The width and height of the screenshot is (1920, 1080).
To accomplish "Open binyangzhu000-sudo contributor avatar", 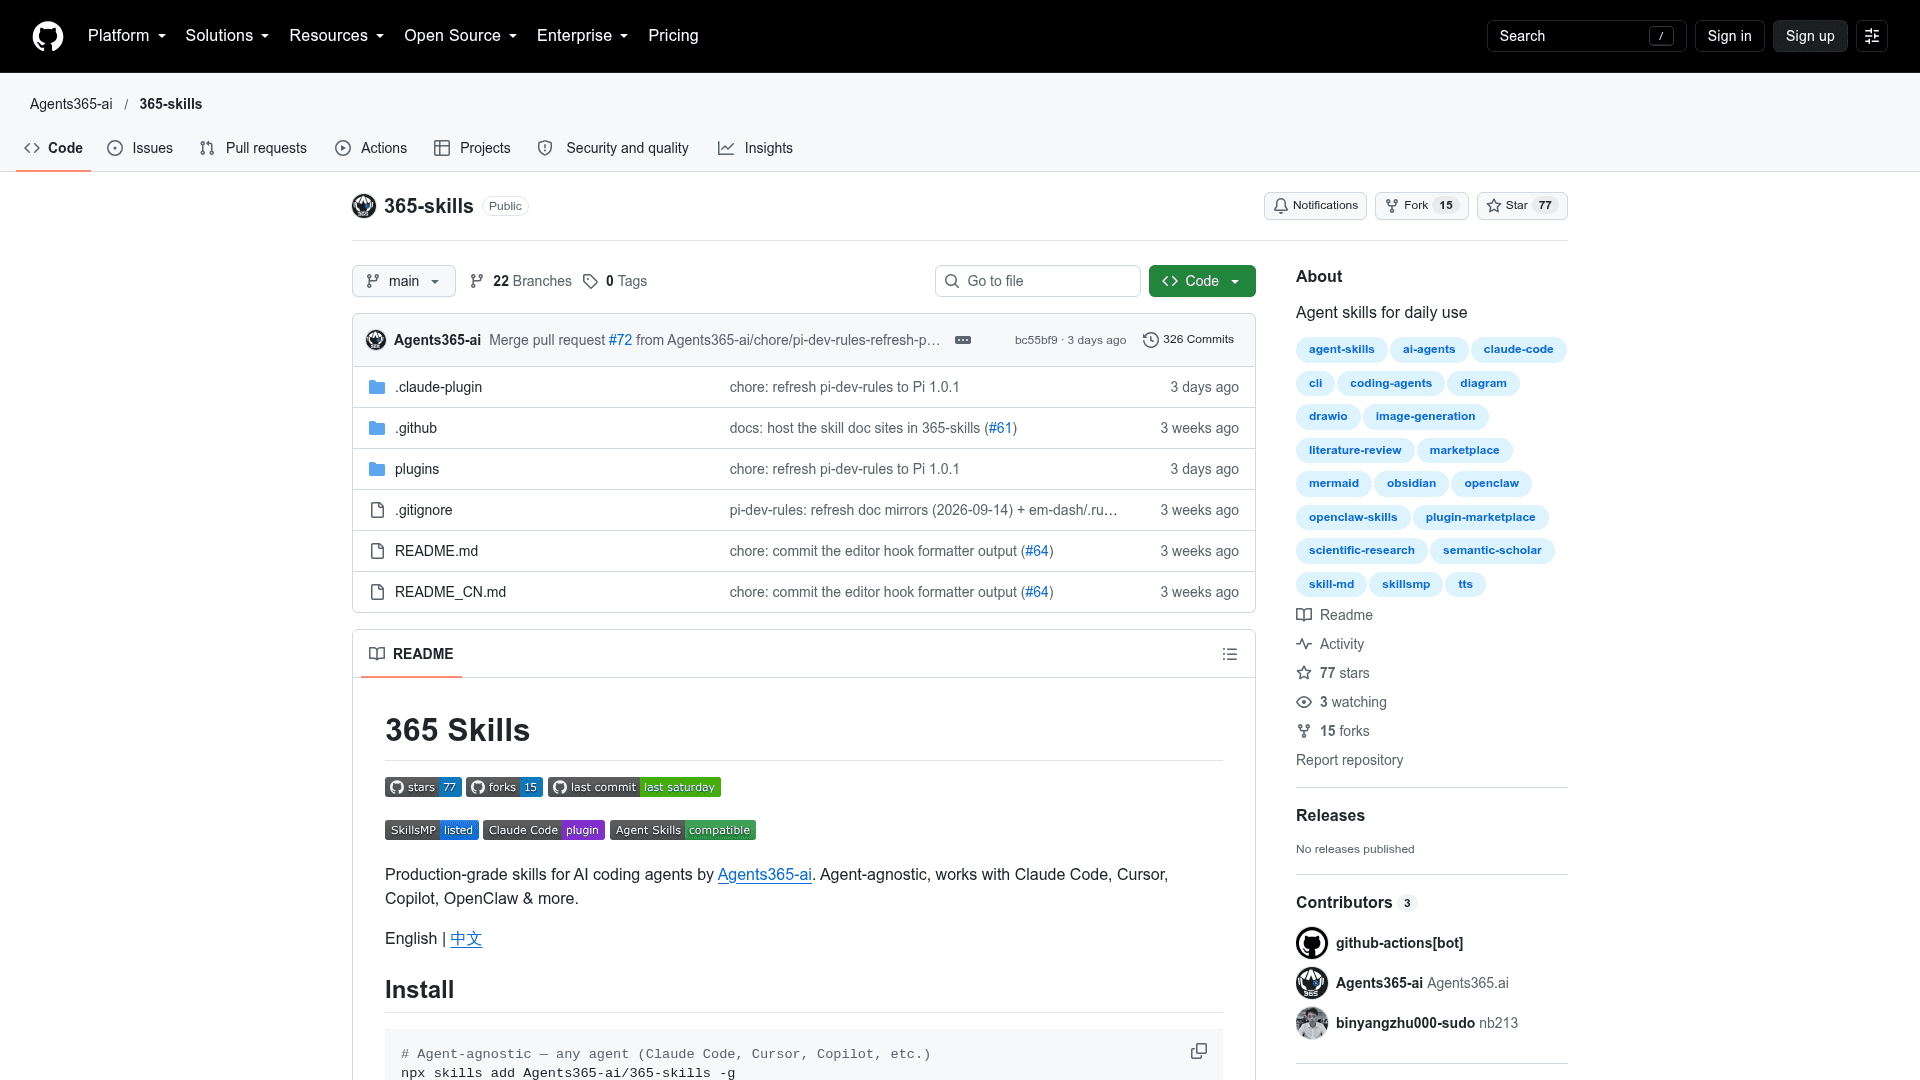I will pos(1312,1023).
